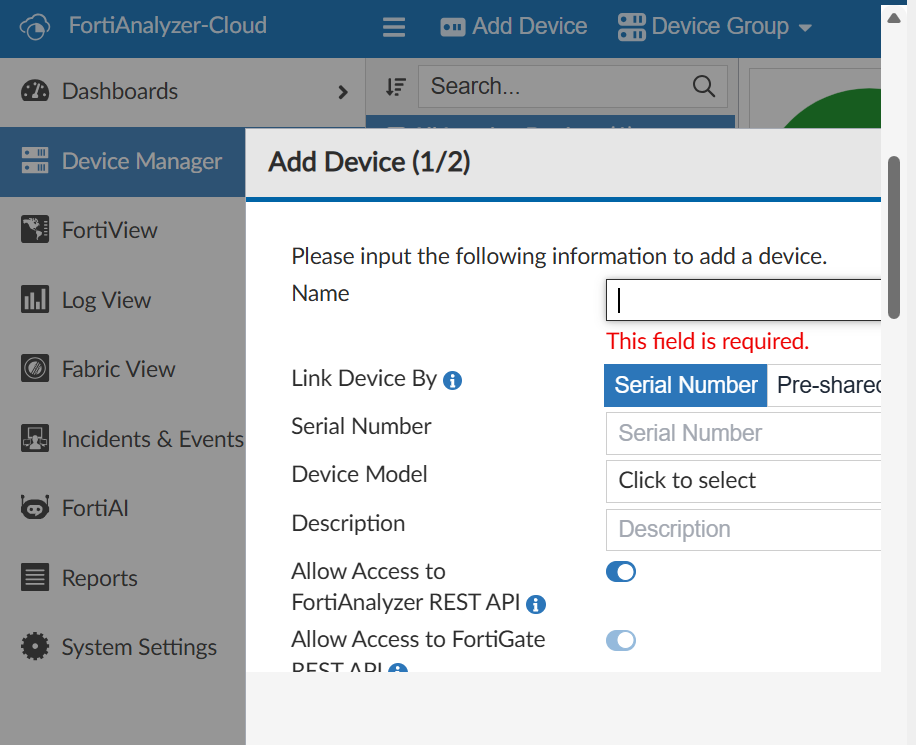916x745 pixels.
Task: Open Incidents & Events in sidebar
Action: pyautogui.click(x=132, y=439)
